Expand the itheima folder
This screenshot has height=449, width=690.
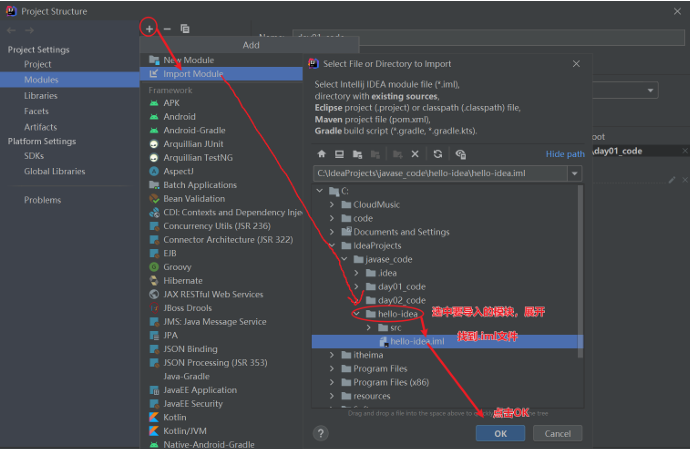[x=332, y=355]
